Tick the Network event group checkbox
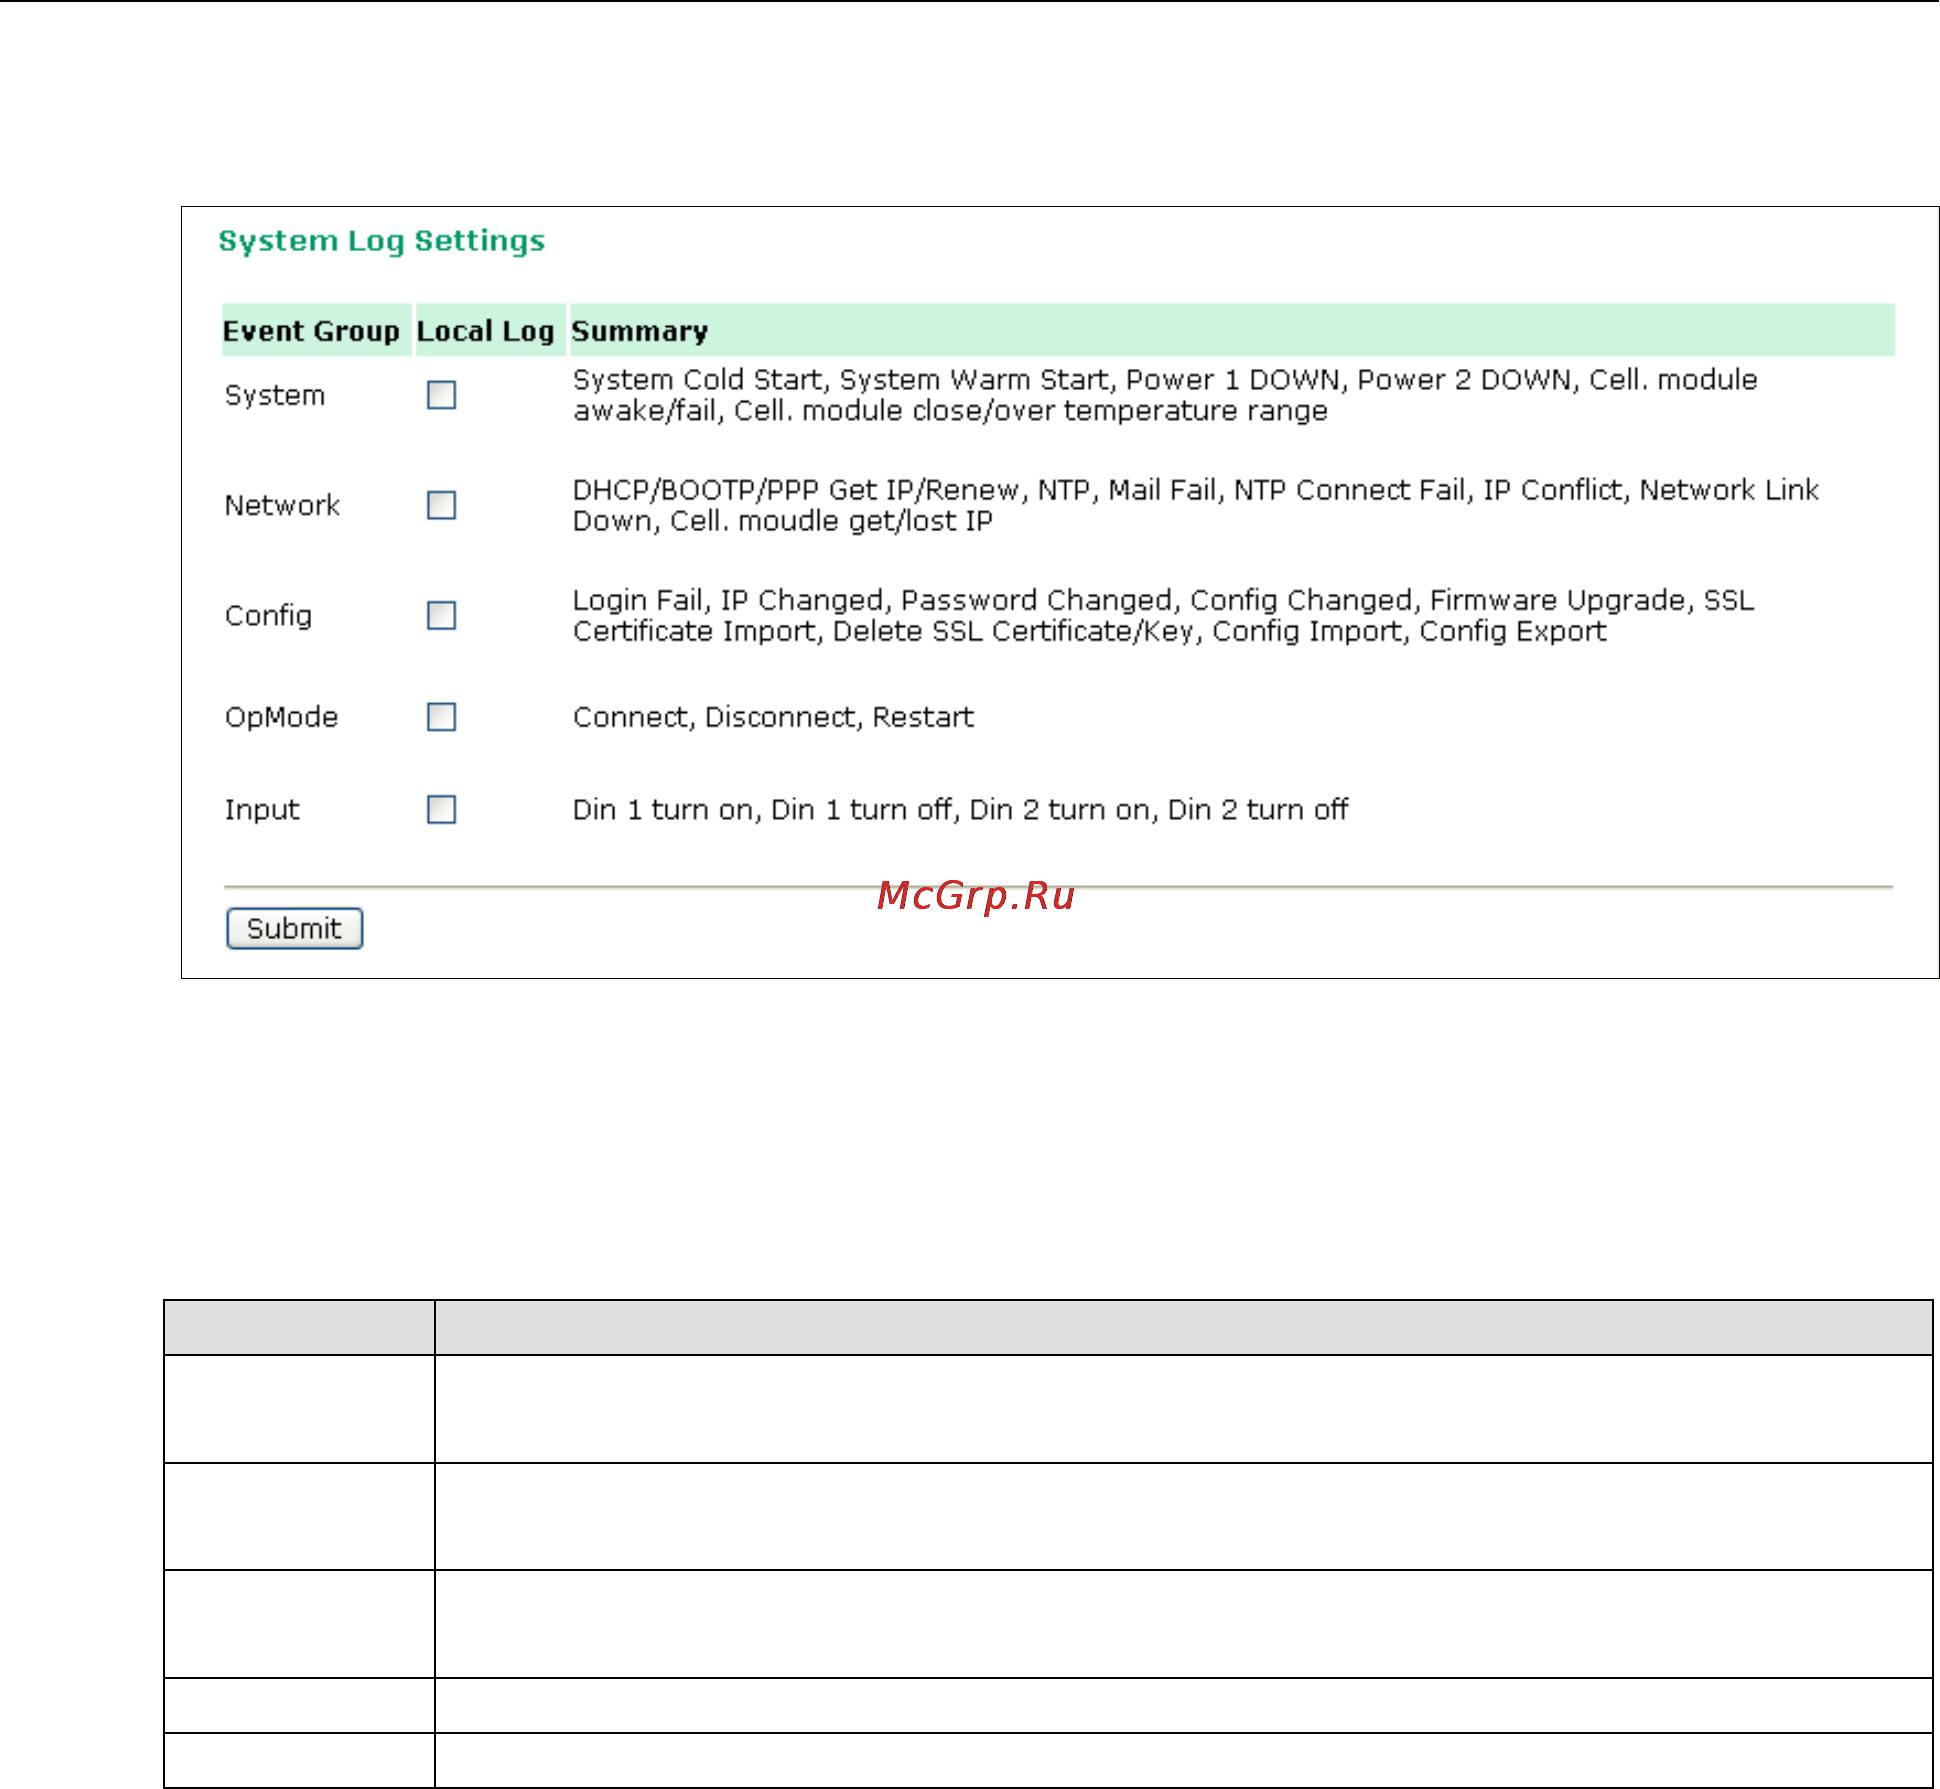 tap(441, 505)
